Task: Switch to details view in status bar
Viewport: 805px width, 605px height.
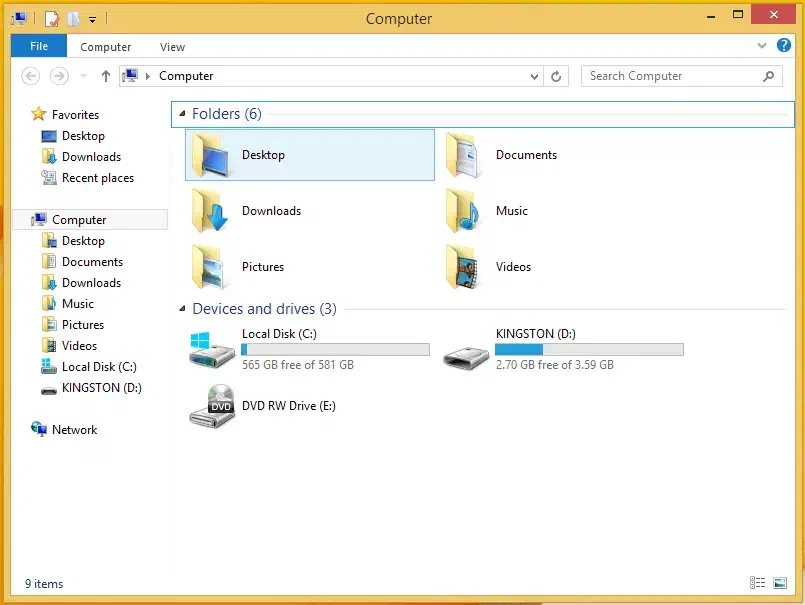Action: point(758,583)
